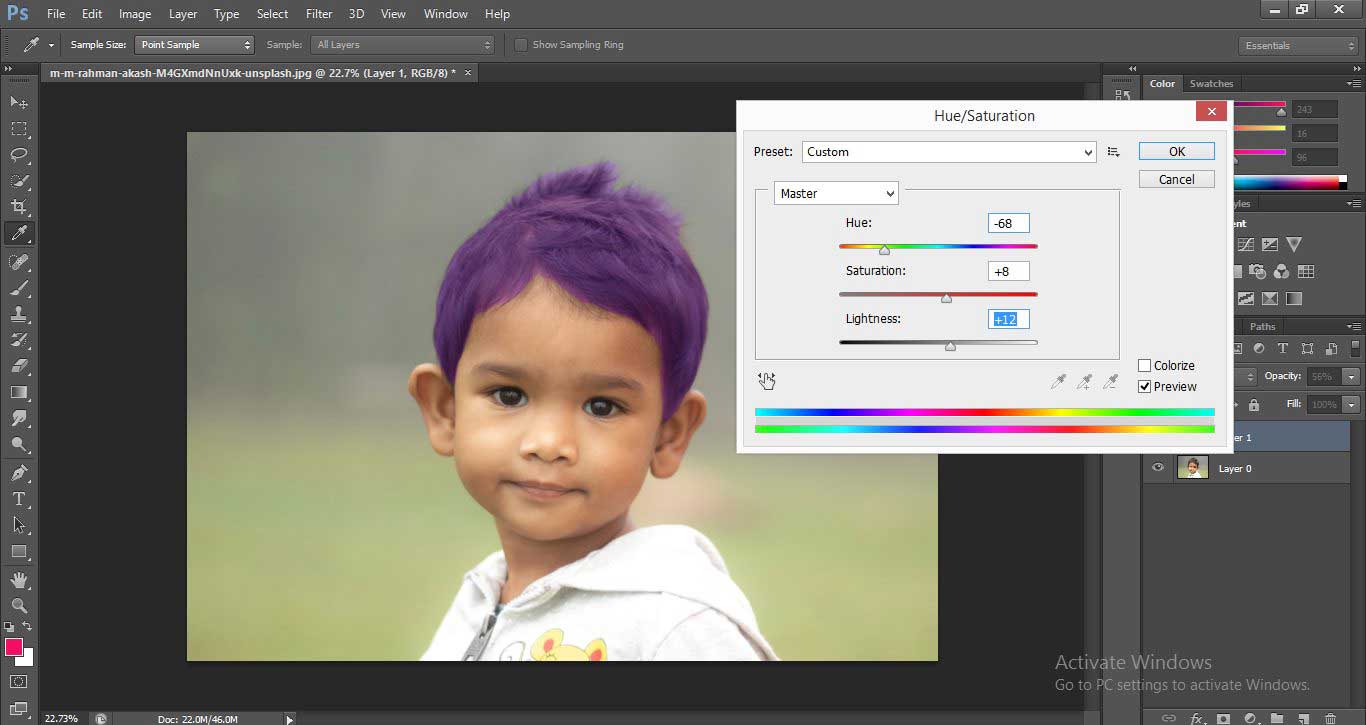Open the Filter menu
Image resolution: width=1366 pixels, height=725 pixels.
318,13
